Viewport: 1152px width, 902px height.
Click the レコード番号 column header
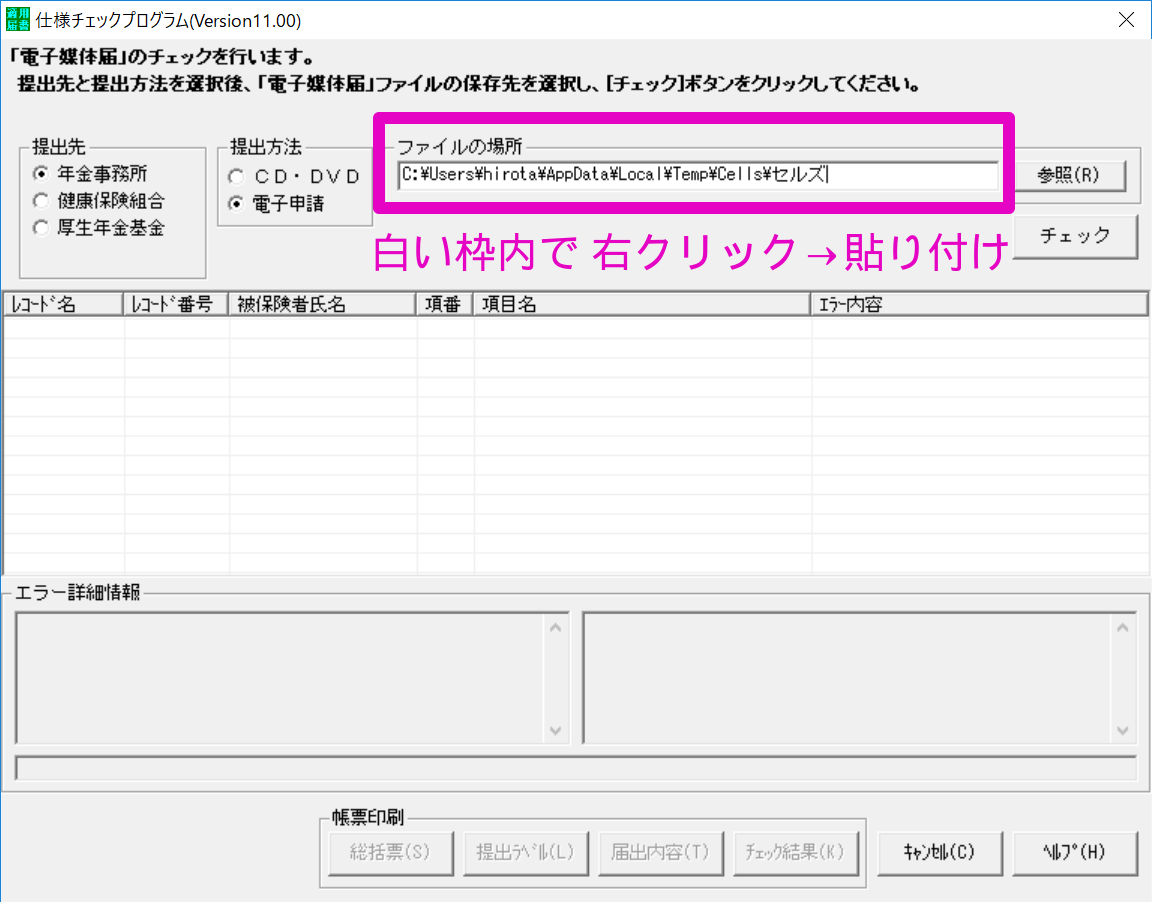pyautogui.click(x=176, y=304)
